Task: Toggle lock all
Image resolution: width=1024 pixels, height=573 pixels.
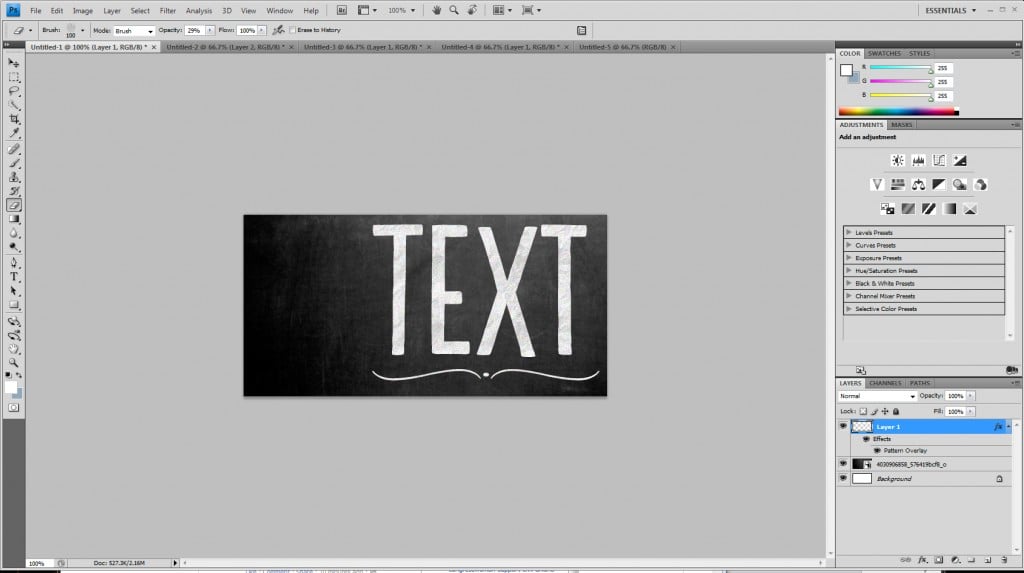Action: click(896, 412)
